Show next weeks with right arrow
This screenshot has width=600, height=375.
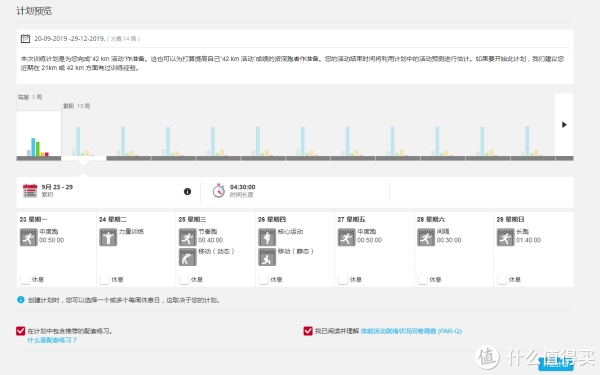click(x=564, y=125)
